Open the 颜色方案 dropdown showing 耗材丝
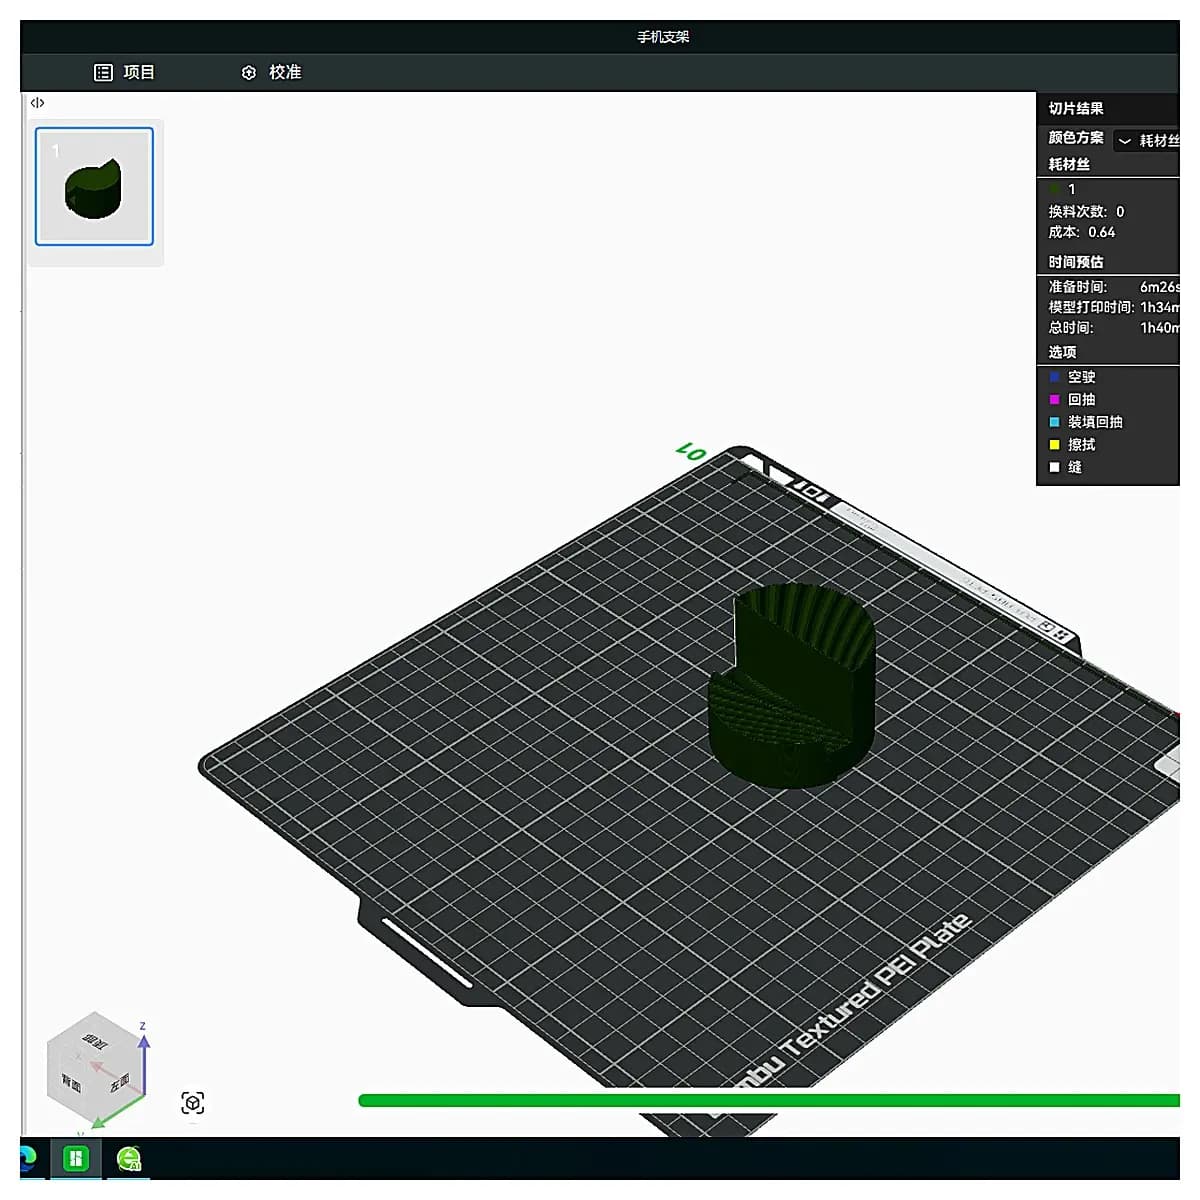The width and height of the screenshot is (1200, 1200). (1148, 141)
